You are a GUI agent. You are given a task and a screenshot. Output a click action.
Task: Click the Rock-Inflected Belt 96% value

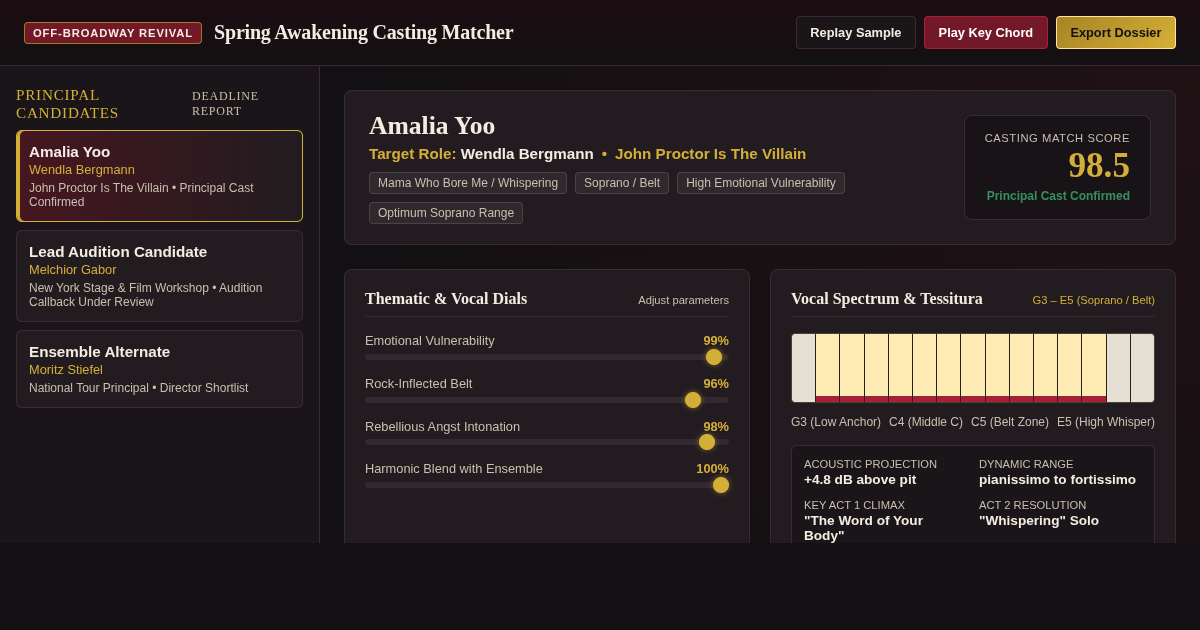(x=716, y=384)
